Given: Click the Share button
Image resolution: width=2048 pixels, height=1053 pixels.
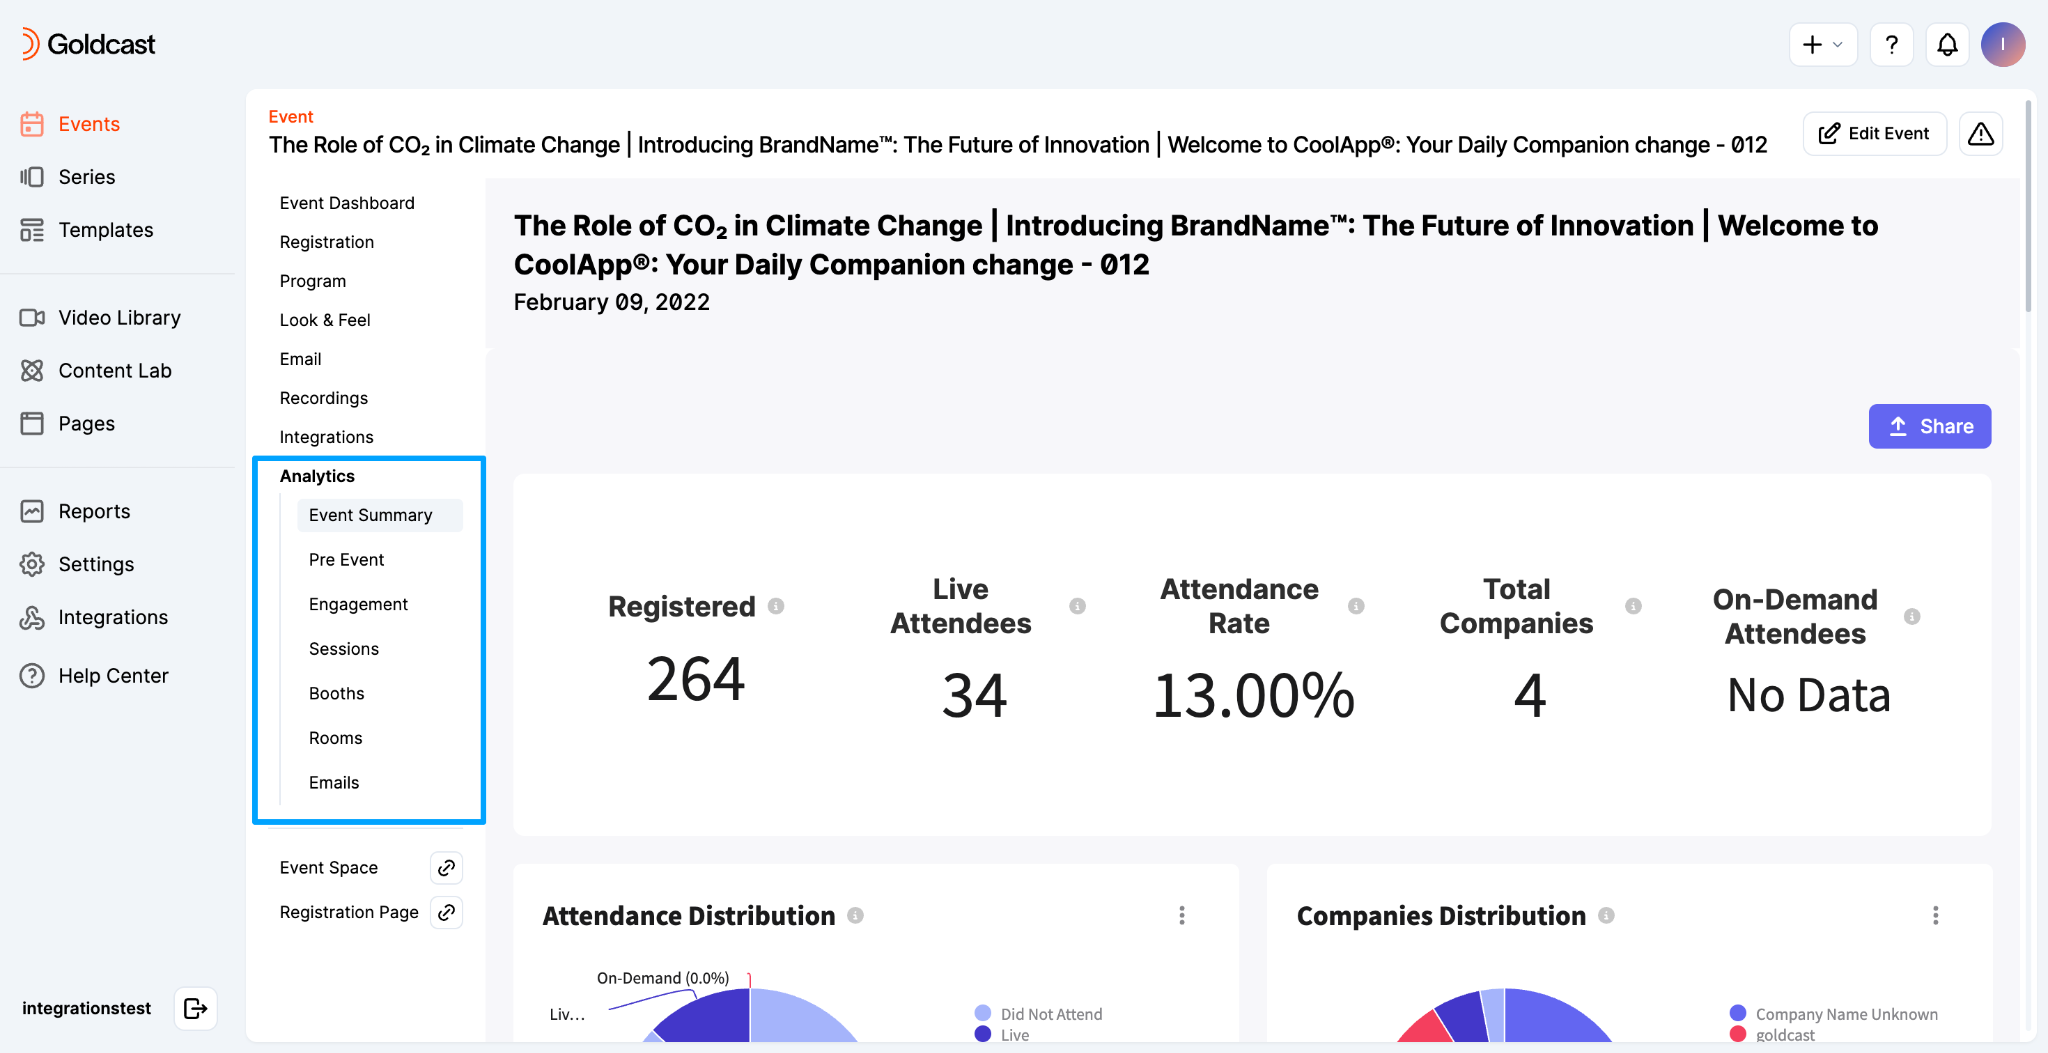Looking at the screenshot, I should (1930, 426).
